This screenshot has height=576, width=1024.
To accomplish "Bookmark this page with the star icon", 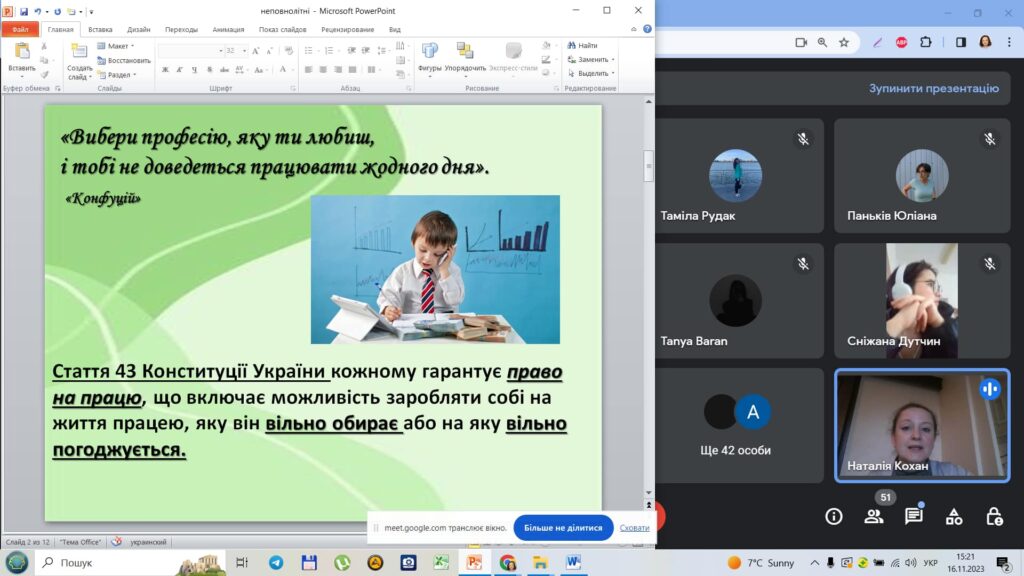I will (x=844, y=42).
